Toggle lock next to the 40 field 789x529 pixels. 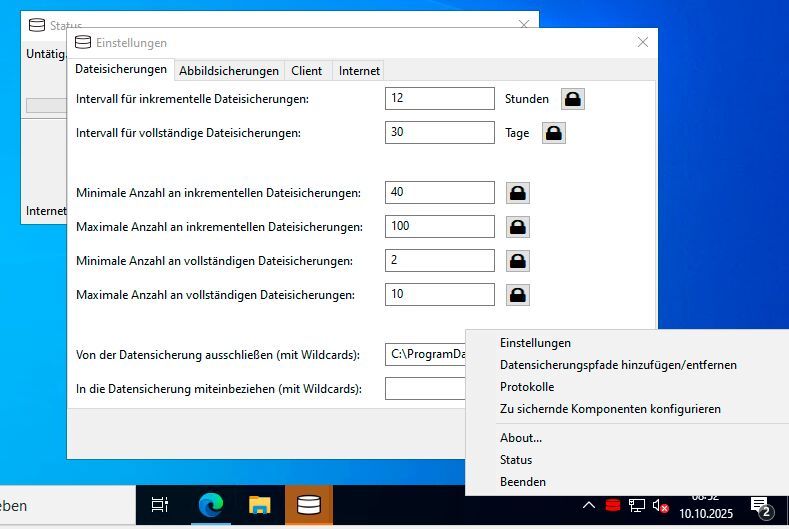pos(518,193)
